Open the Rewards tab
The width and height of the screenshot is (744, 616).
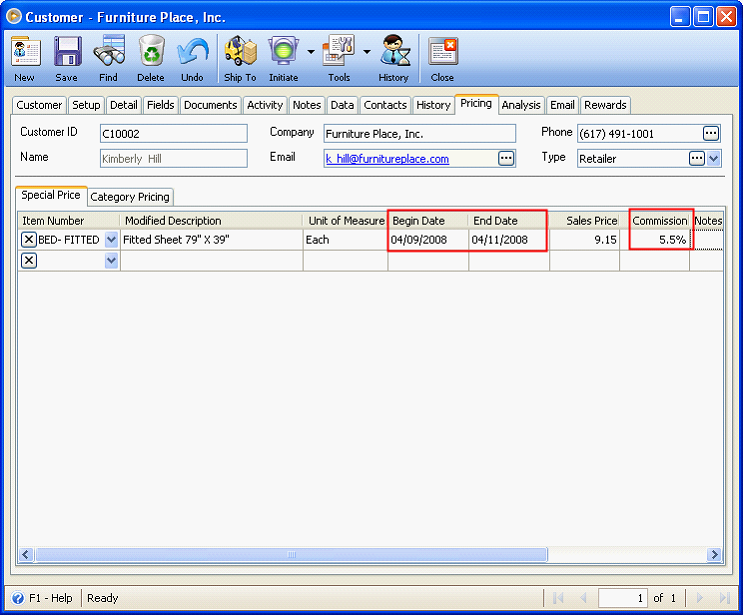coord(605,105)
